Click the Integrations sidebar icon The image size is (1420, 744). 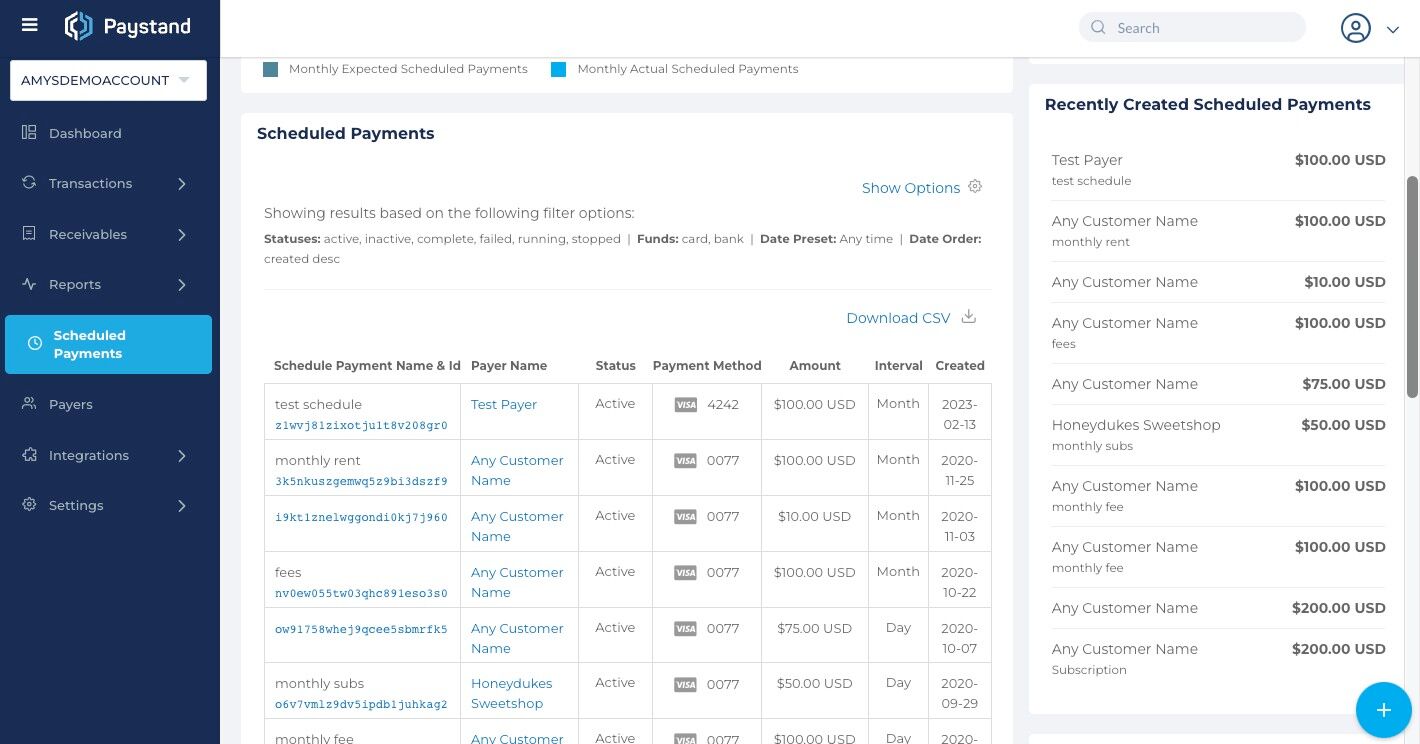30,455
